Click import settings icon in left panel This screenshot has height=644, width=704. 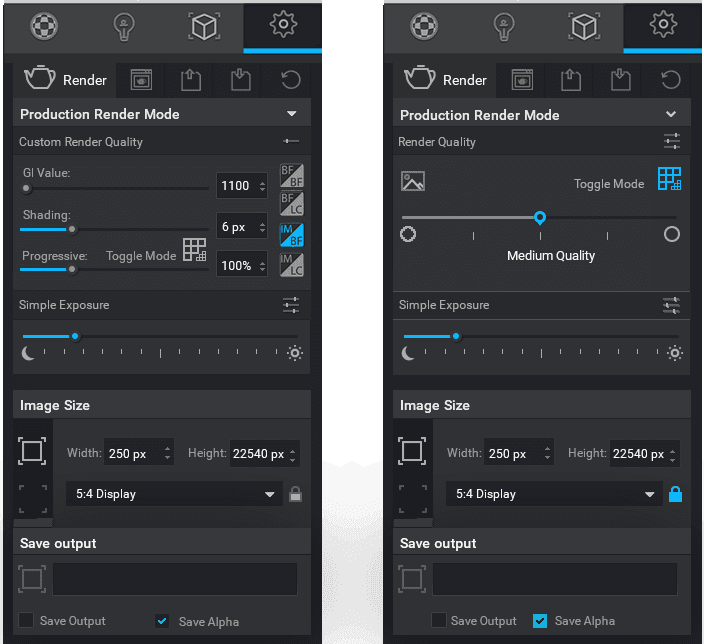[x=241, y=80]
